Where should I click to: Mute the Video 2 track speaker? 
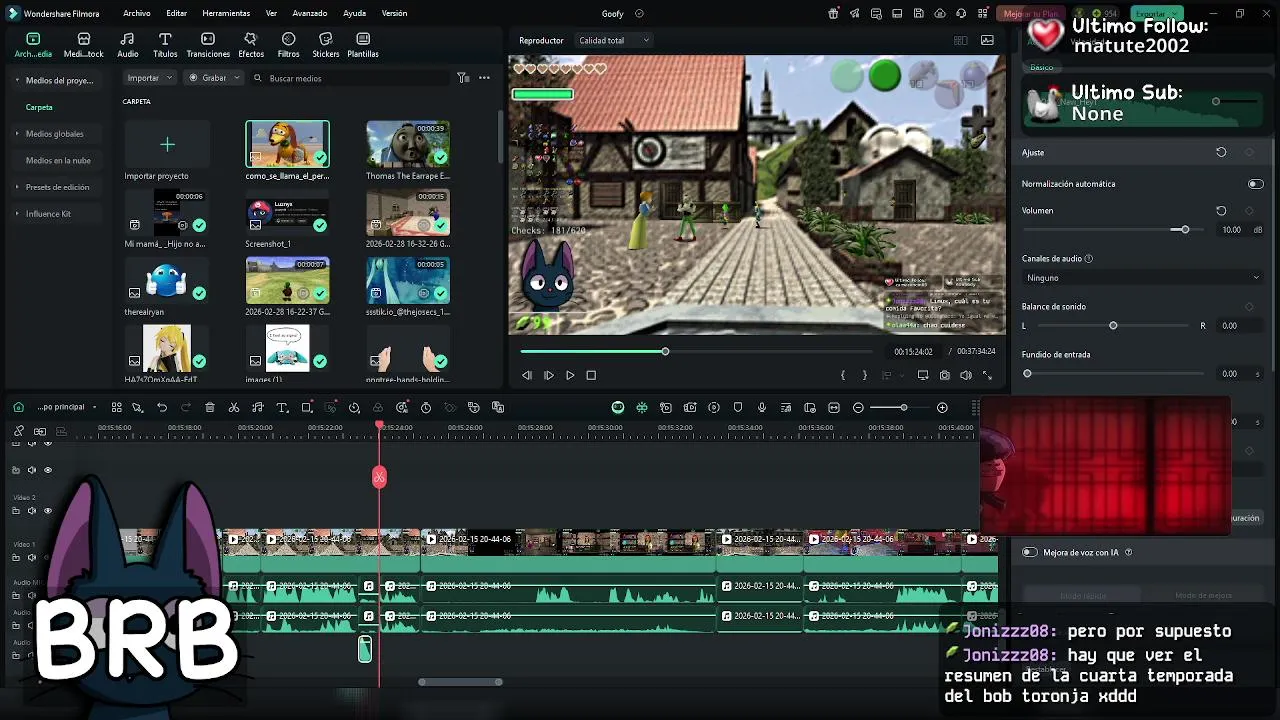tap(31, 511)
